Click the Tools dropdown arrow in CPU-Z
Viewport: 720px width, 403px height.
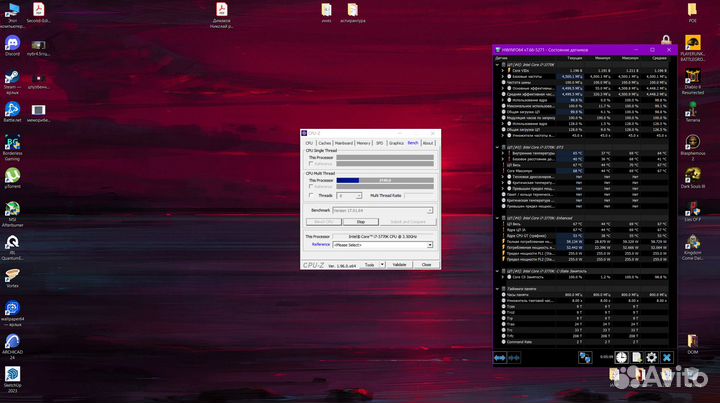382,265
